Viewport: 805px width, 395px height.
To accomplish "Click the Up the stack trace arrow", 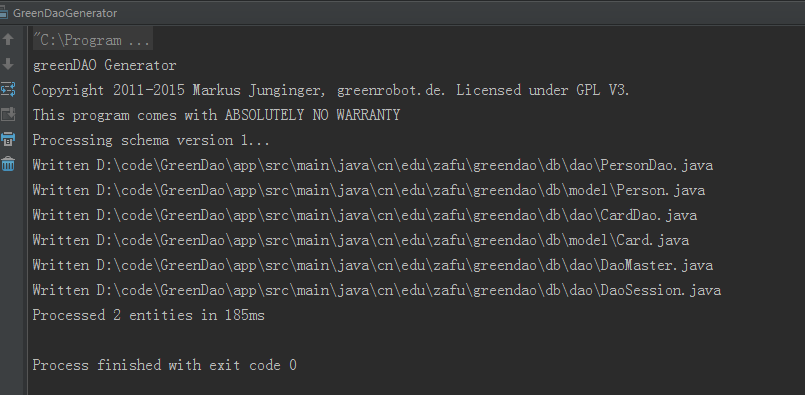I will coord(8,40).
